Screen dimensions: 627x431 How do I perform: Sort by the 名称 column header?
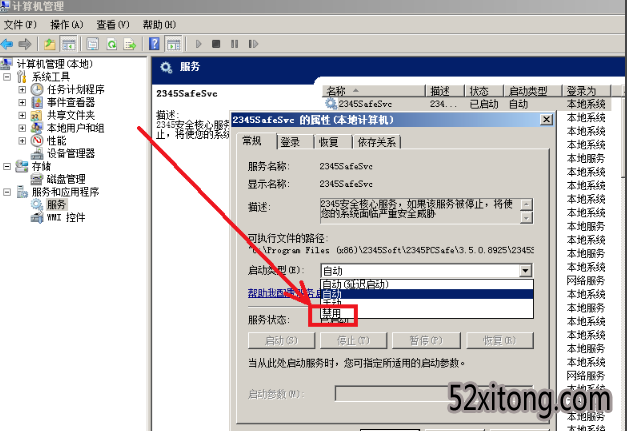tap(373, 91)
